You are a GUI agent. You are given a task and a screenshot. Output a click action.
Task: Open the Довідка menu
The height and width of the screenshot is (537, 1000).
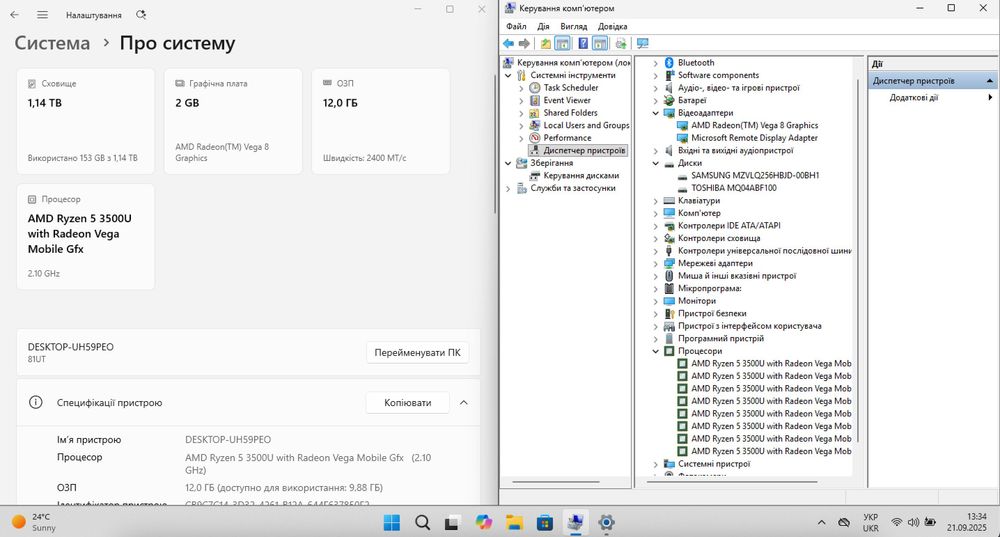pos(612,26)
